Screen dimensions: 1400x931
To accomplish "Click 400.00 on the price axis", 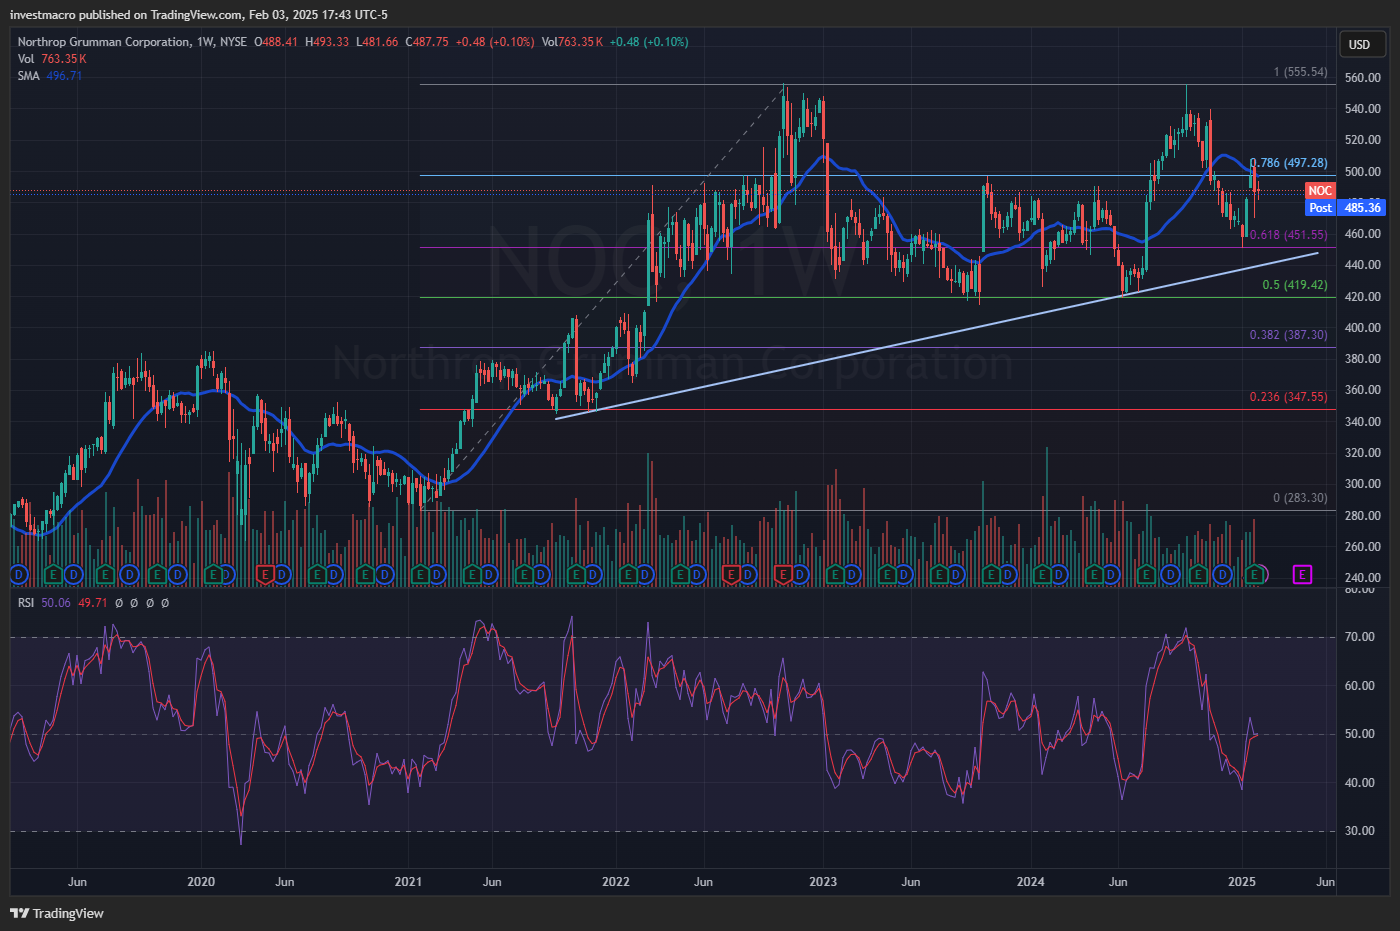I will point(1363,328).
